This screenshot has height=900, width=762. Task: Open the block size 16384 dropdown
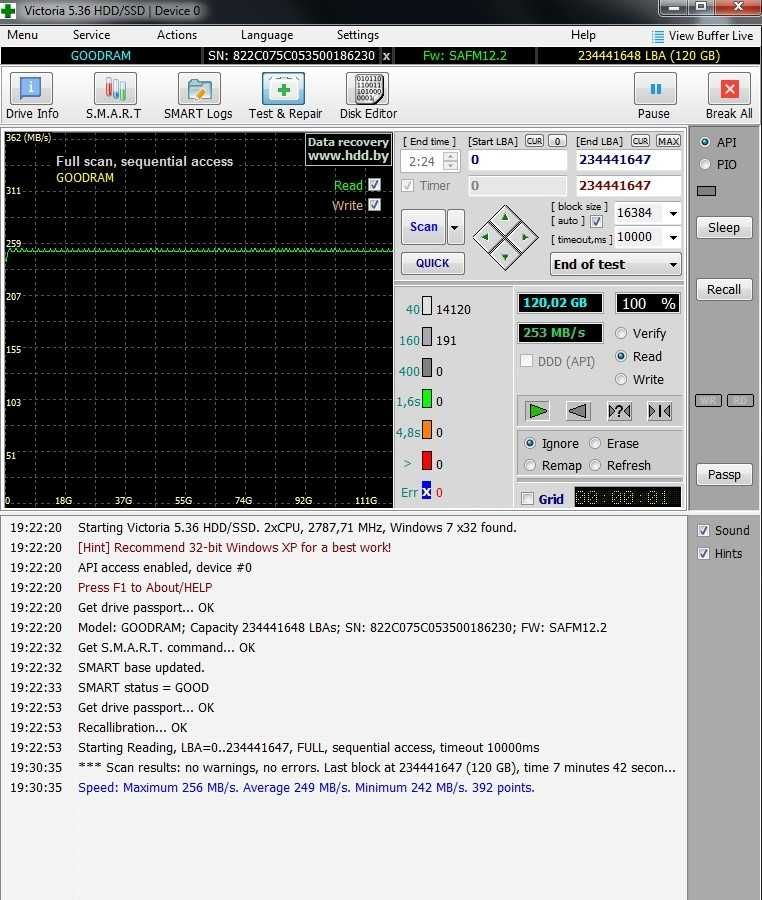pos(673,214)
